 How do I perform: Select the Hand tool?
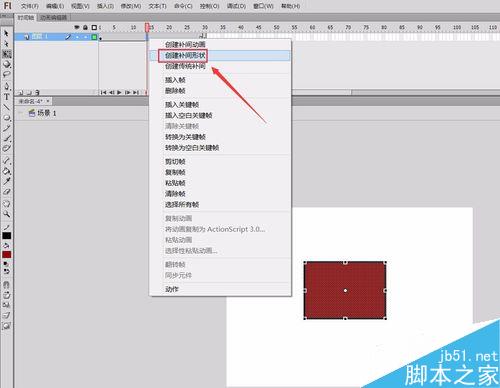[x=6, y=204]
